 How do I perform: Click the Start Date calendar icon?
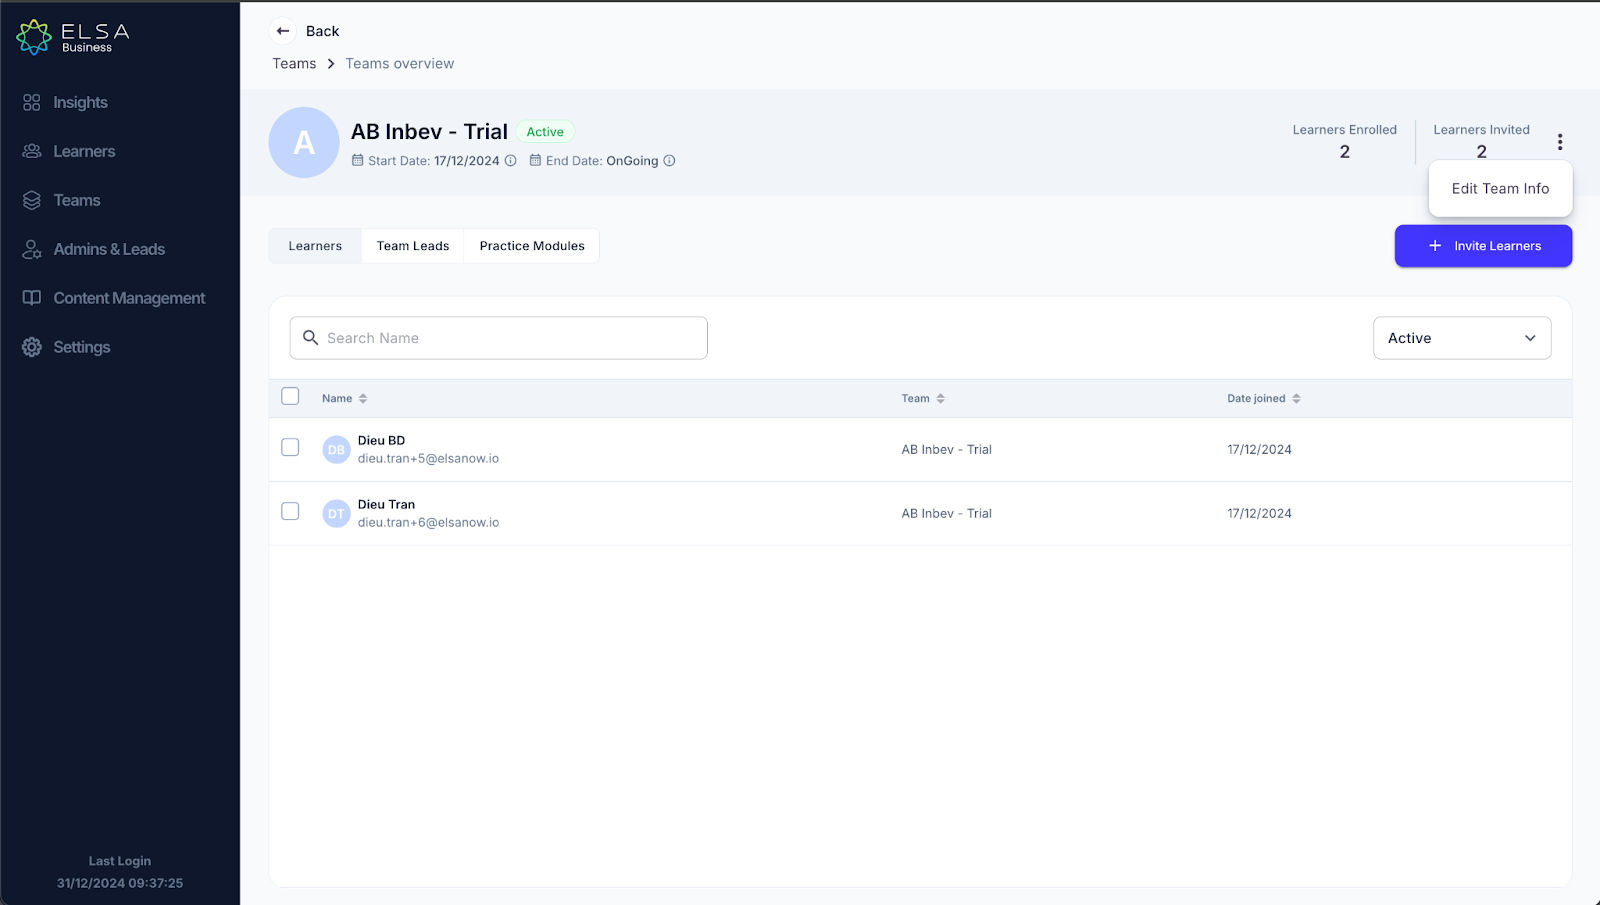click(x=358, y=160)
